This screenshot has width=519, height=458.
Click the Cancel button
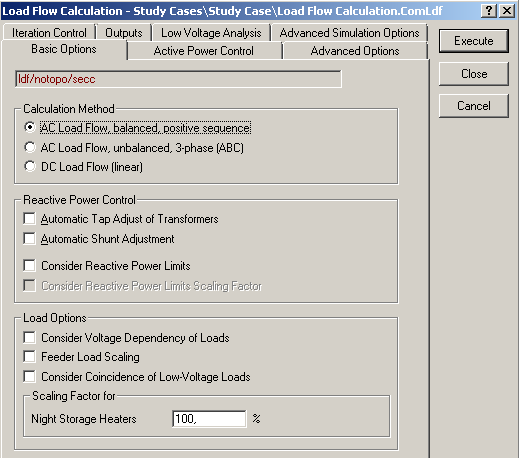(x=474, y=106)
